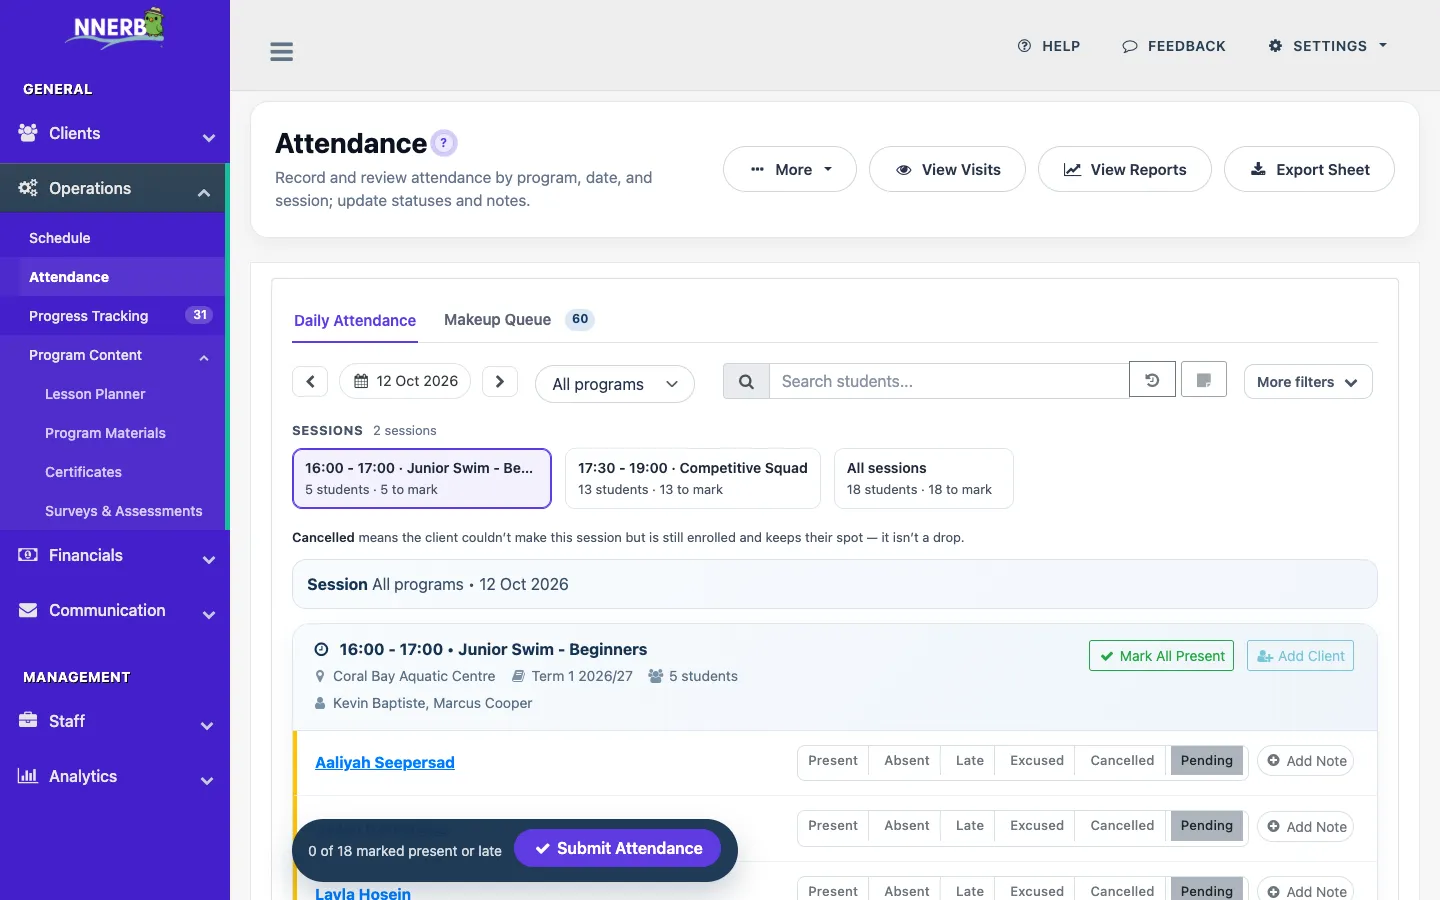Expand the Clients sidebar section

115,134
